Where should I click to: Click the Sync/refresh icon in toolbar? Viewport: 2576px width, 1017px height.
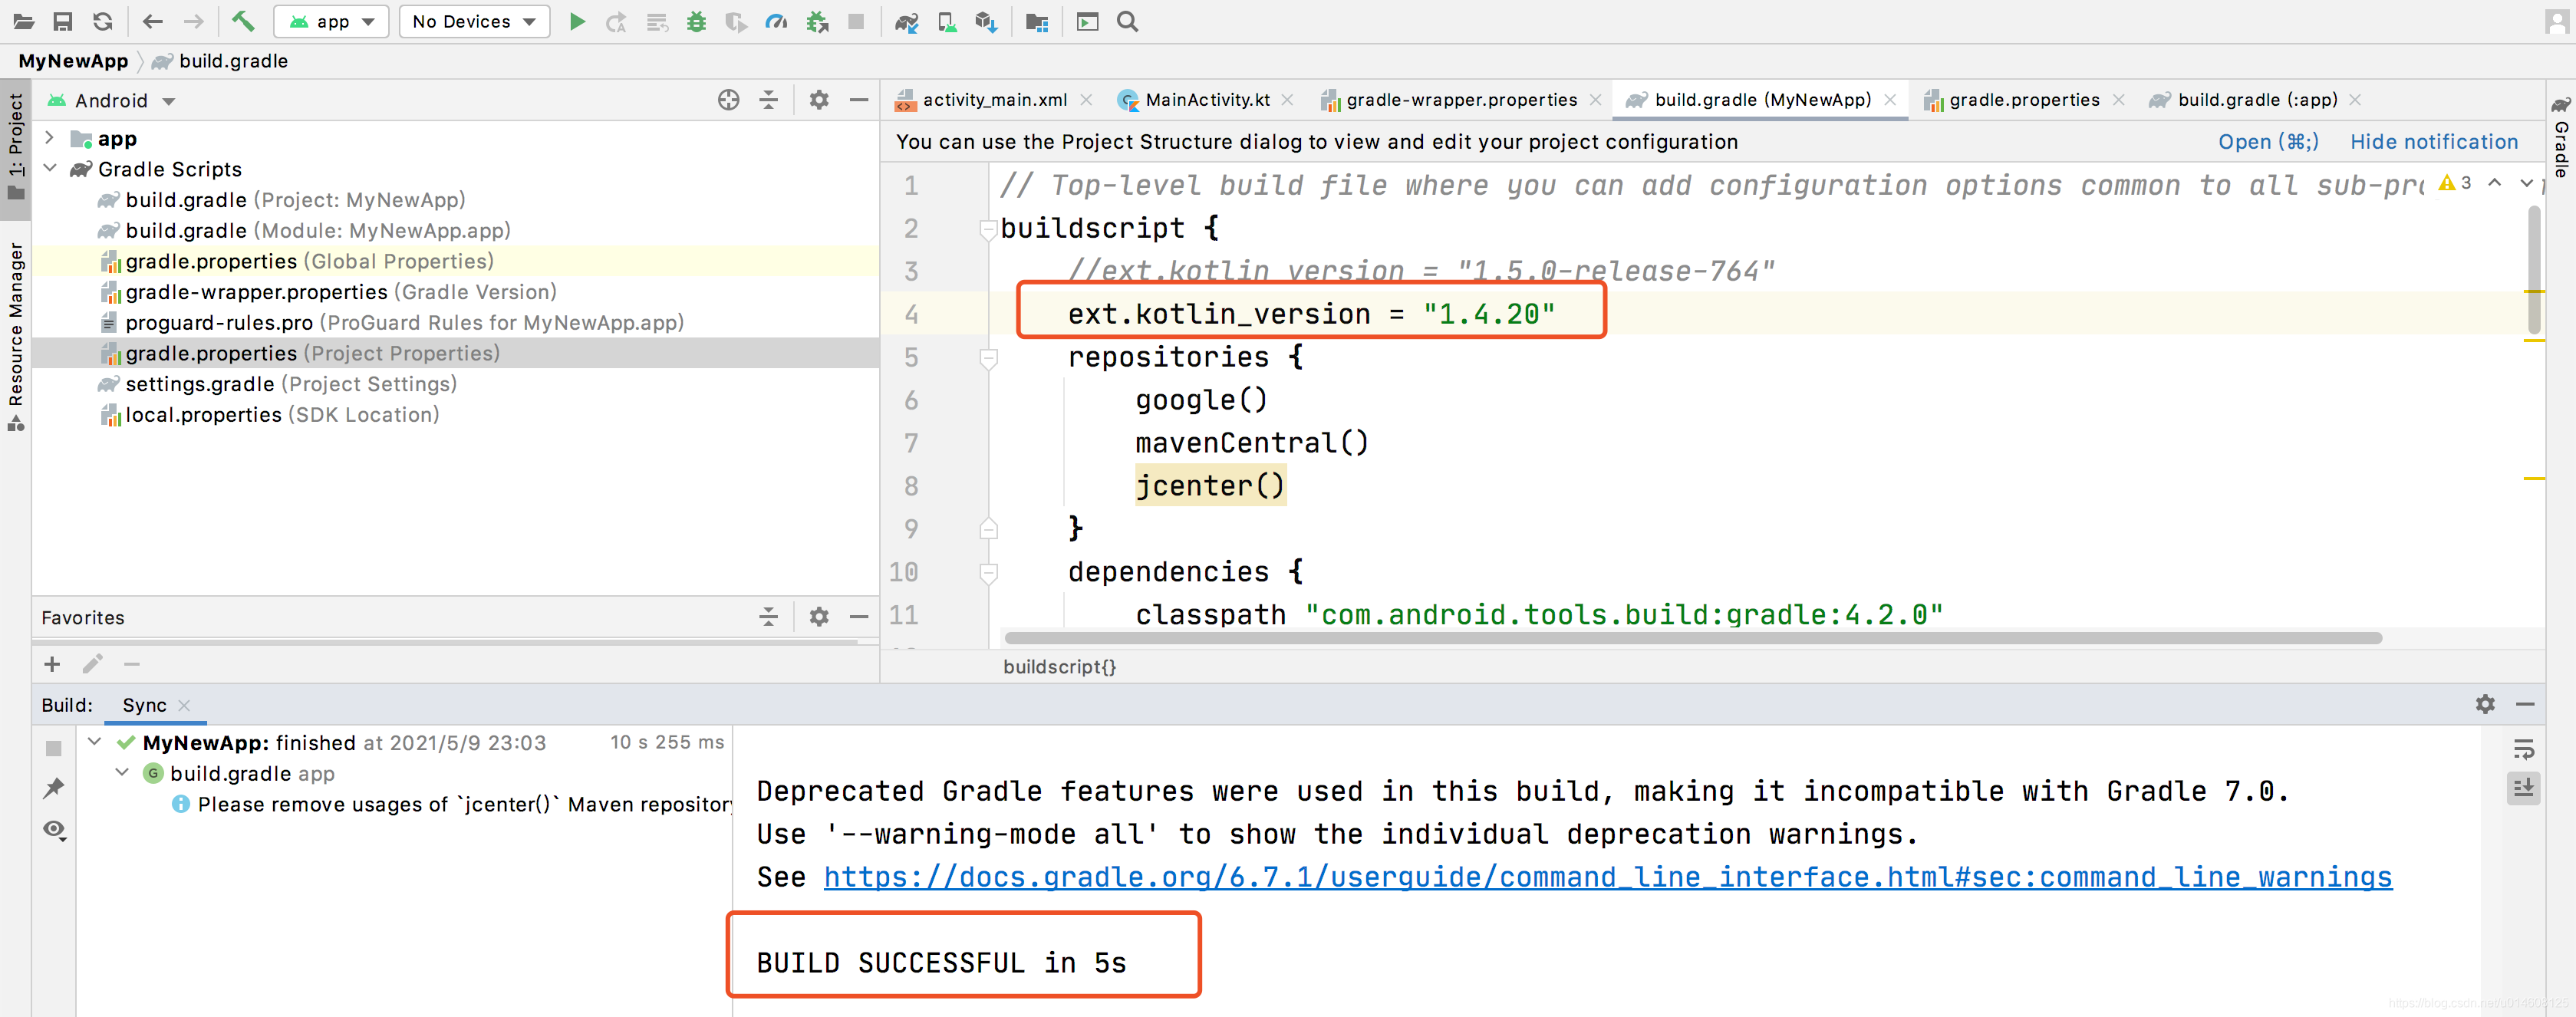coord(102,21)
